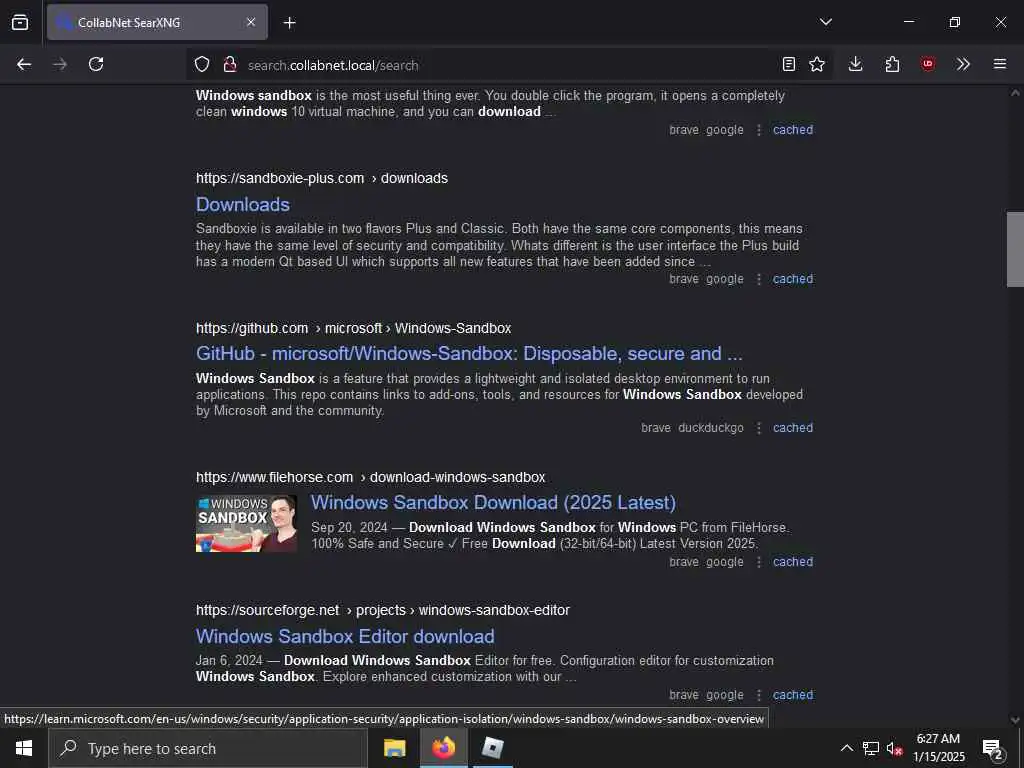Click the insecure connection padlock icon

pyautogui.click(x=230, y=65)
